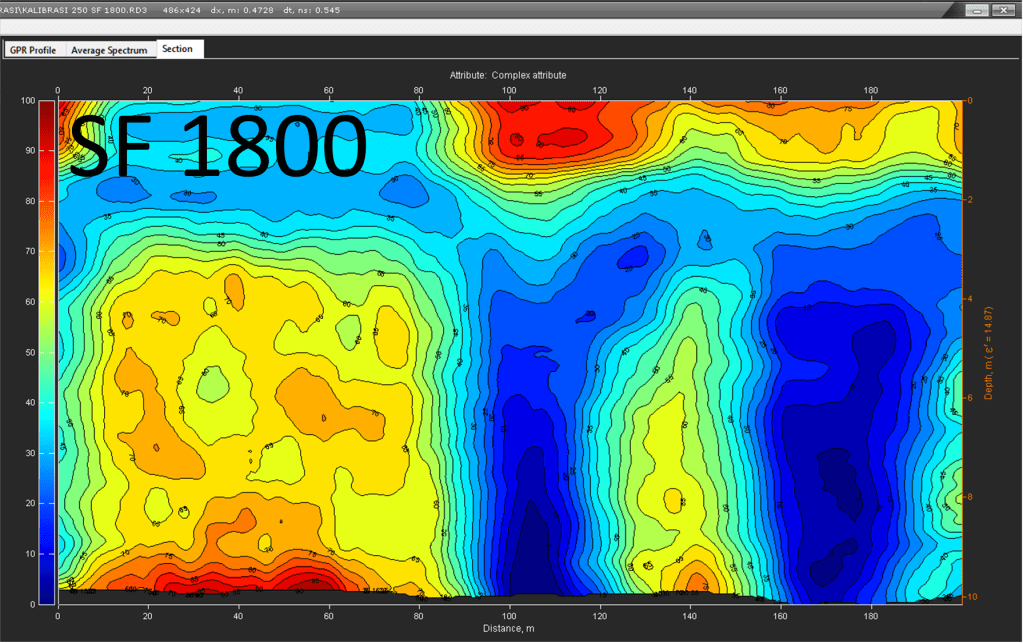Click the 50 label on the color scale

30,352
